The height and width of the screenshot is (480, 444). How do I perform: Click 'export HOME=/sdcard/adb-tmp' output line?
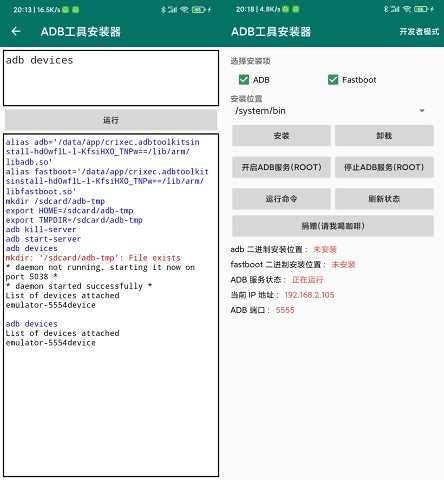point(69,211)
